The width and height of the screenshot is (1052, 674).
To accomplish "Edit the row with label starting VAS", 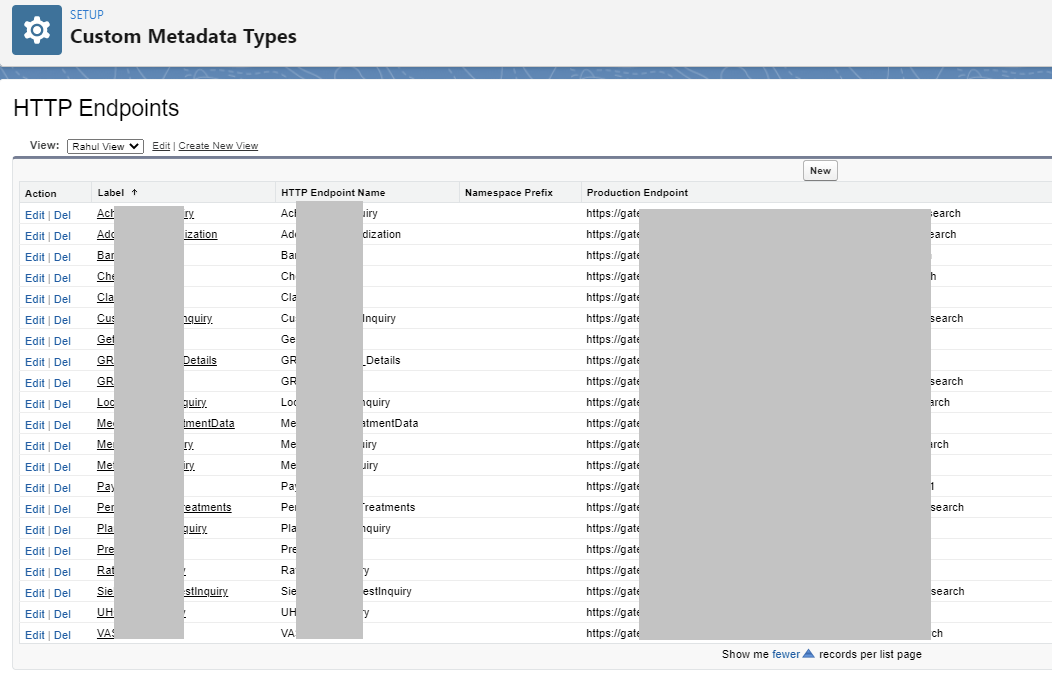I will pos(34,635).
